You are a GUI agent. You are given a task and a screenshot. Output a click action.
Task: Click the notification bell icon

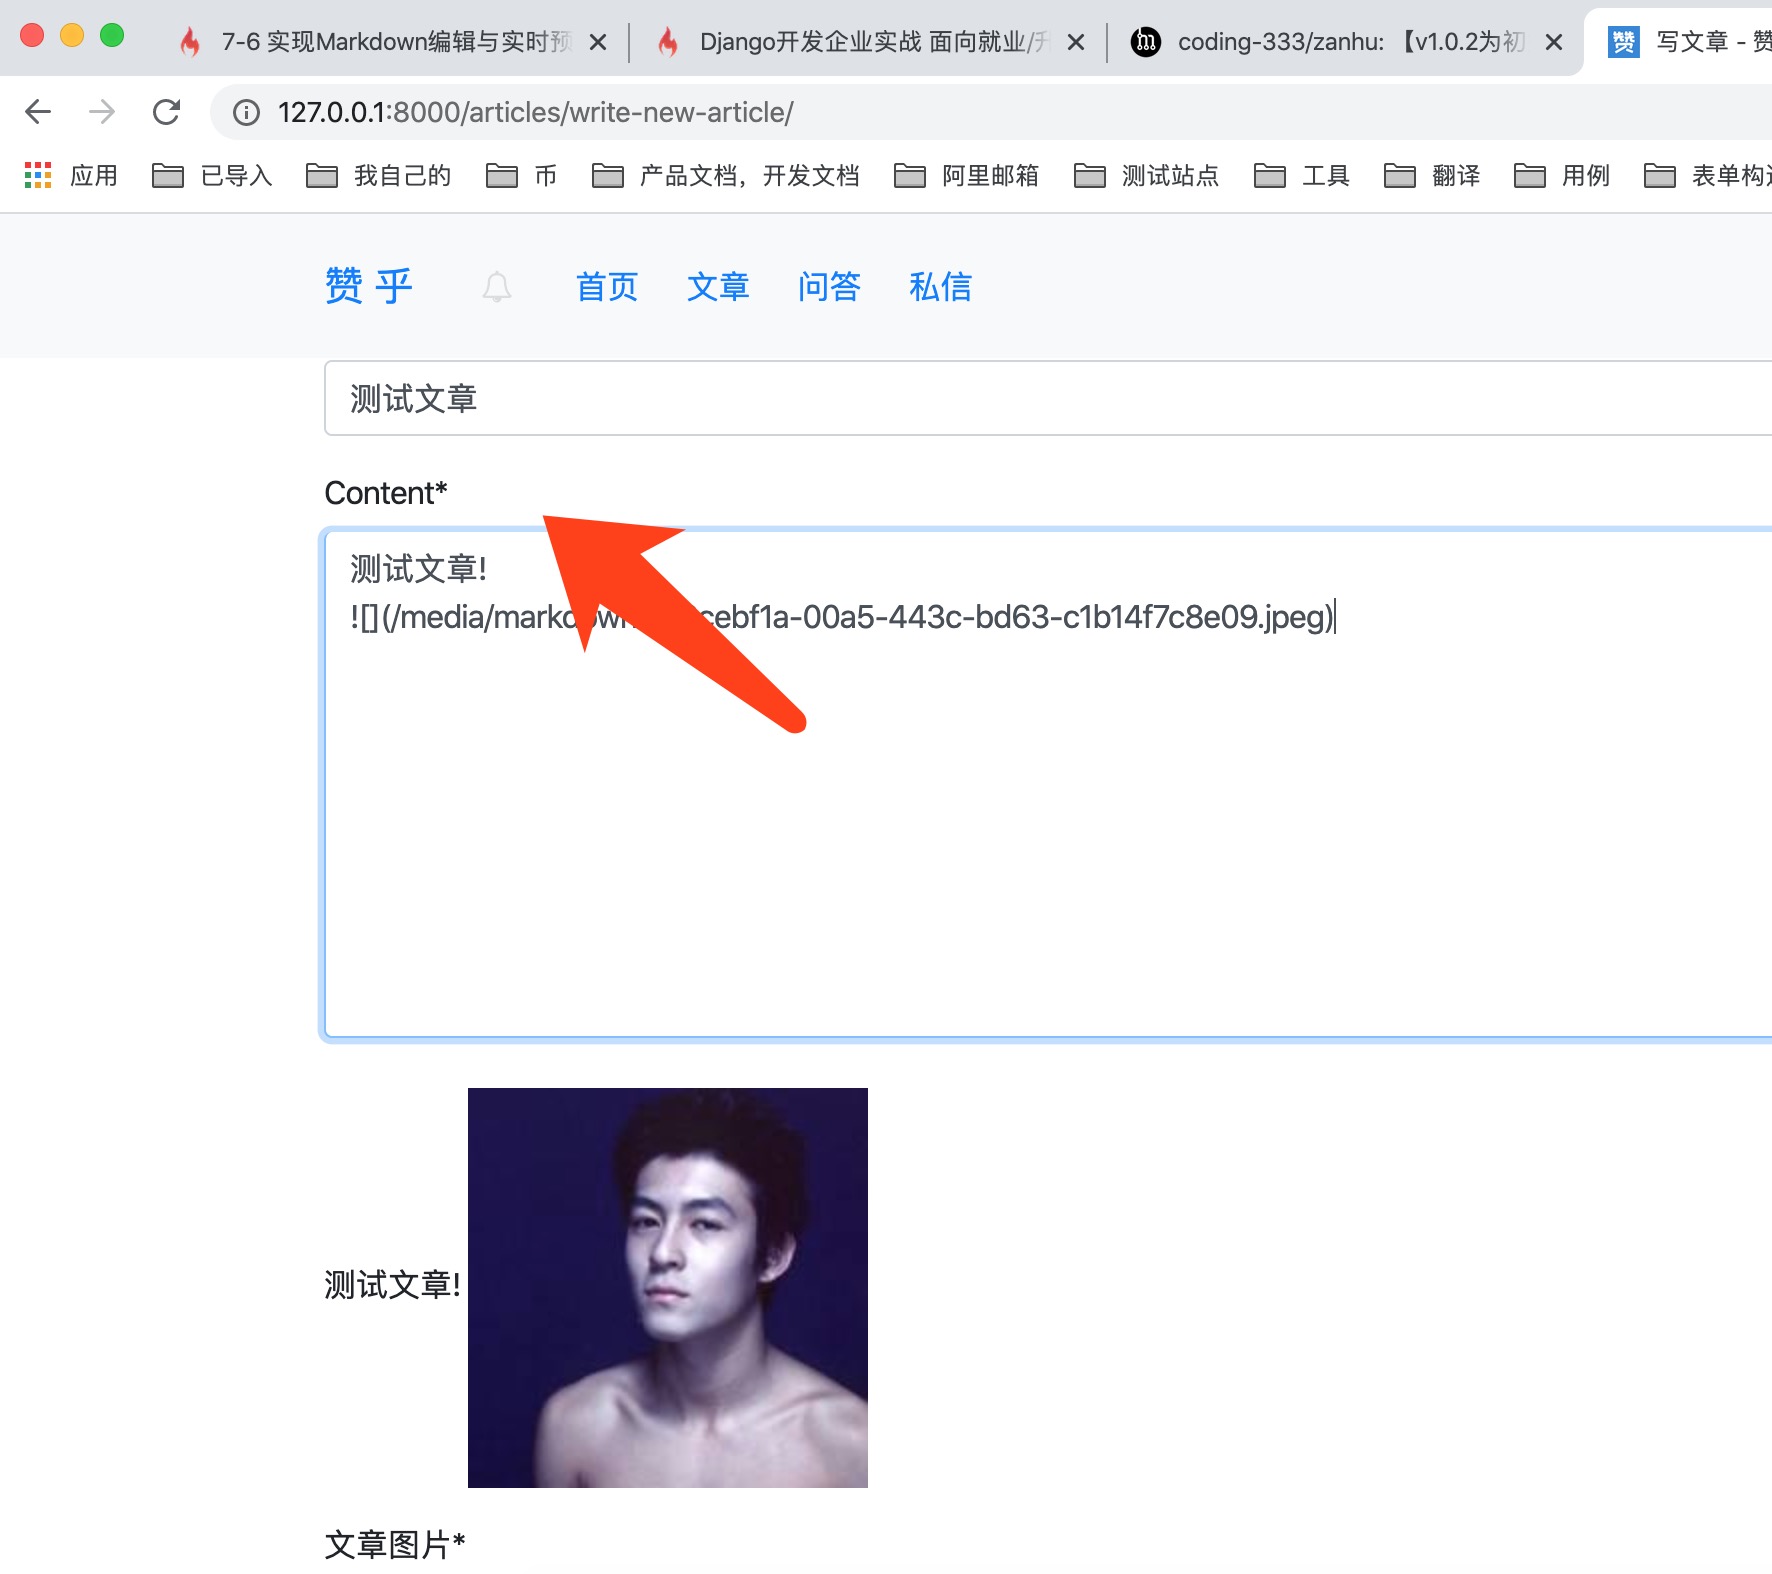coord(497,287)
